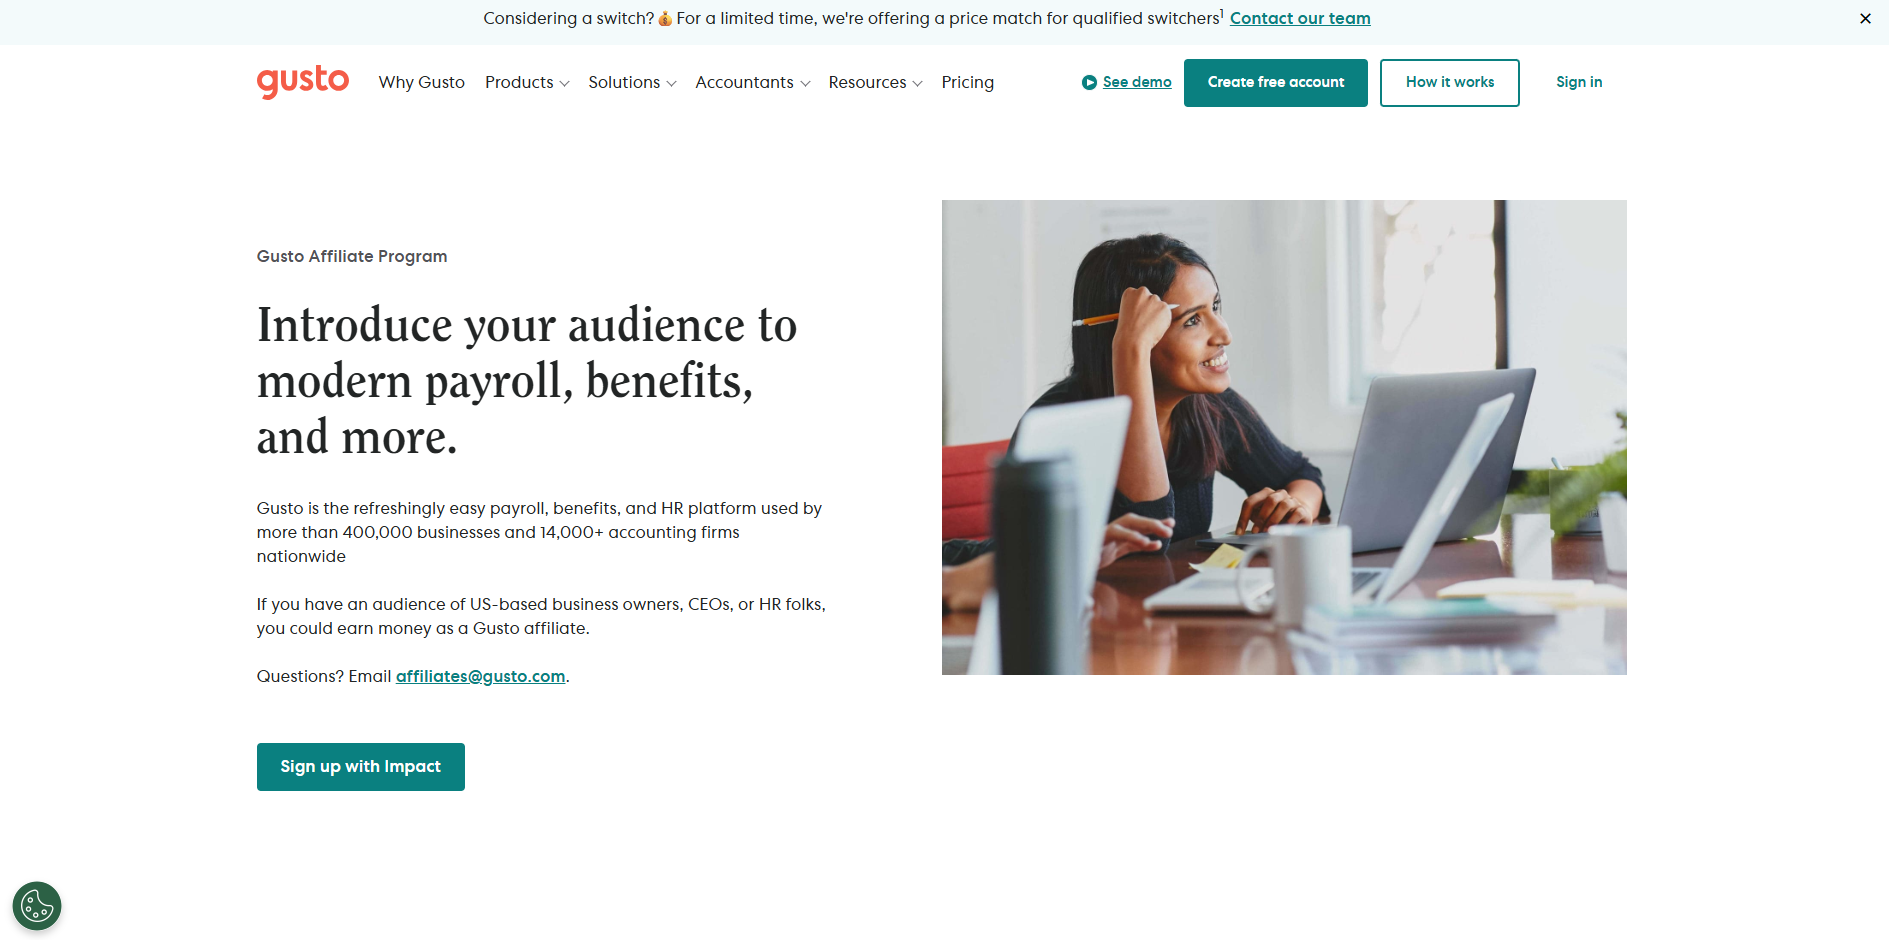The height and width of the screenshot is (940, 1889).
Task: Dismiss the price match banner
Action: 1865,18
